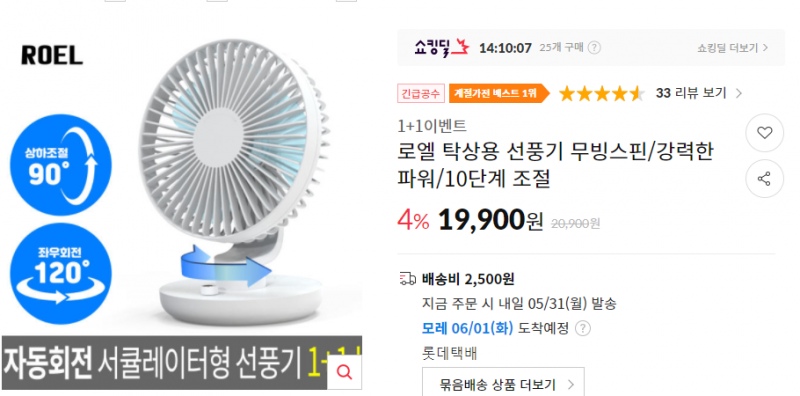This screenshot has width=800, height=396.
Task: Click the share icon below the heart
Action: [764, 179]
